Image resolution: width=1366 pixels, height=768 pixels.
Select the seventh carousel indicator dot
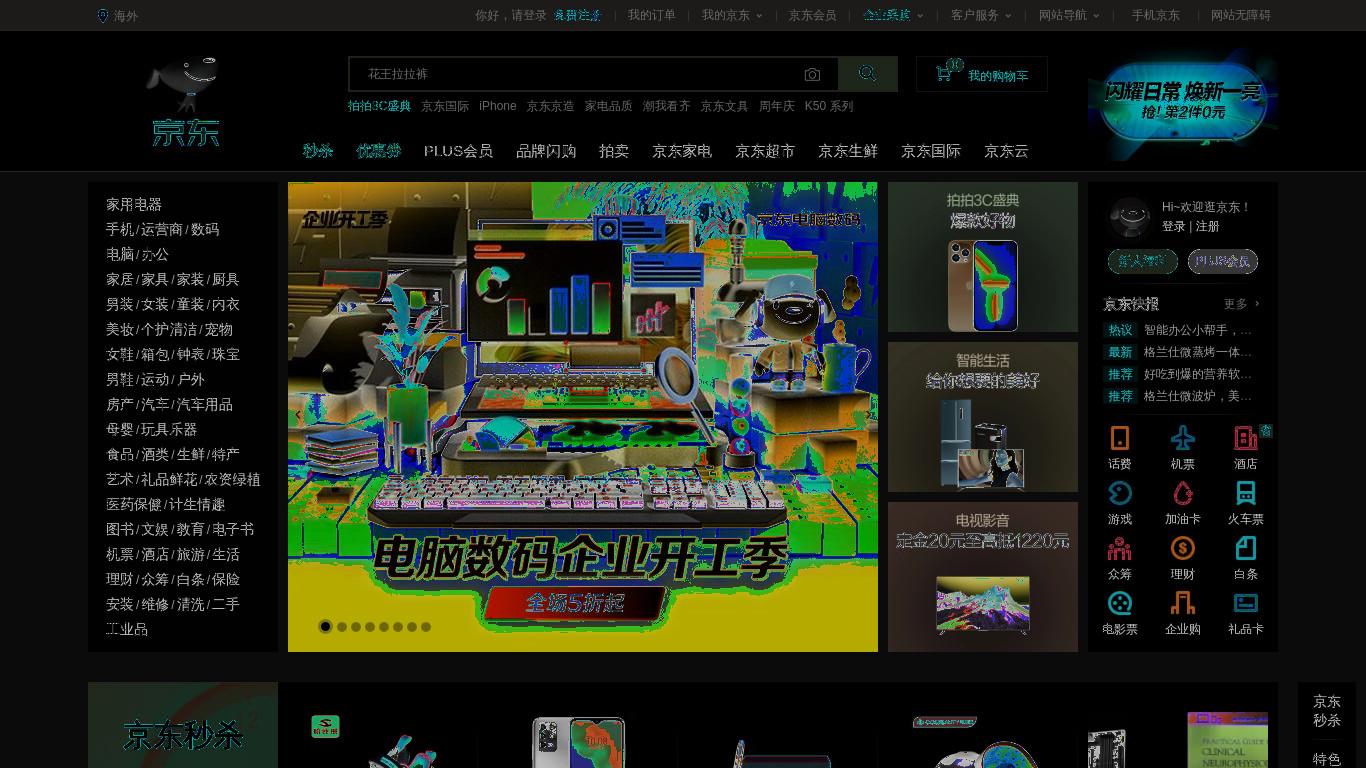point(412,627)
